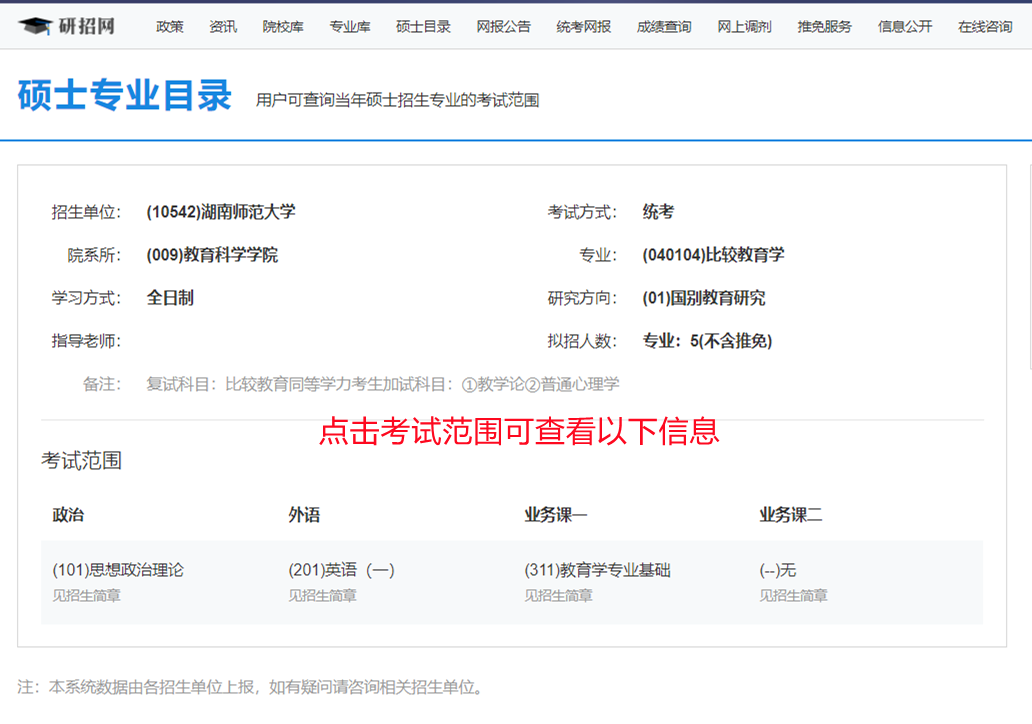
Task: Open the 政策 navigation item
Action: (170, 27)
